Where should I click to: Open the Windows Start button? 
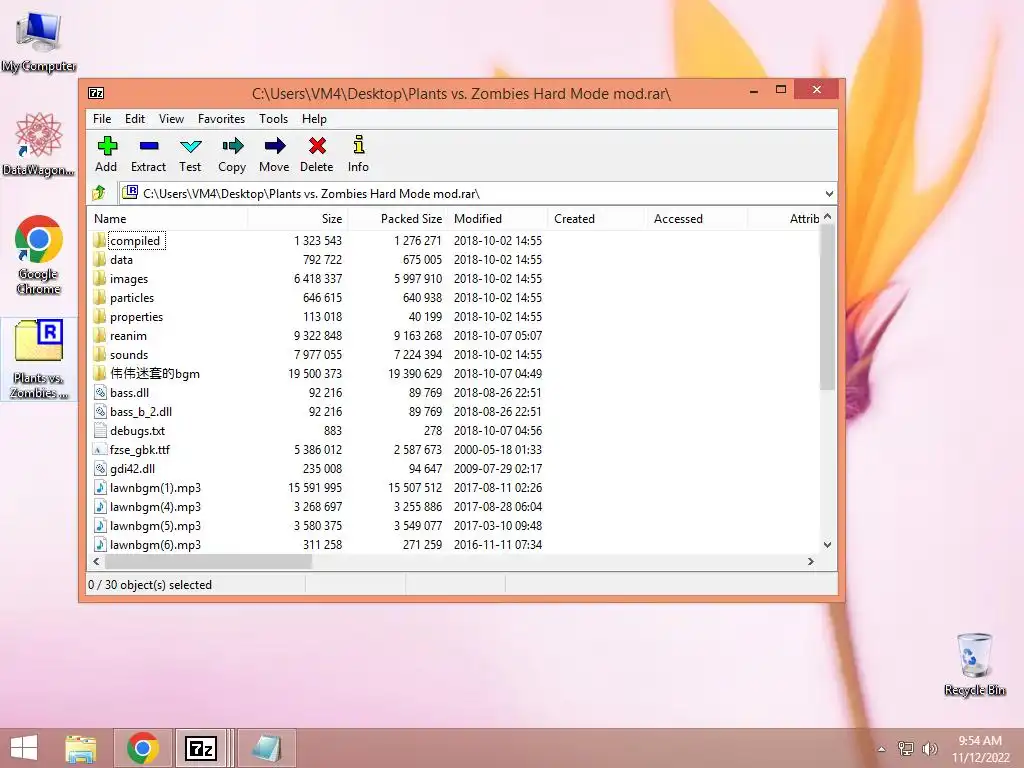click(x=24, y=748)
